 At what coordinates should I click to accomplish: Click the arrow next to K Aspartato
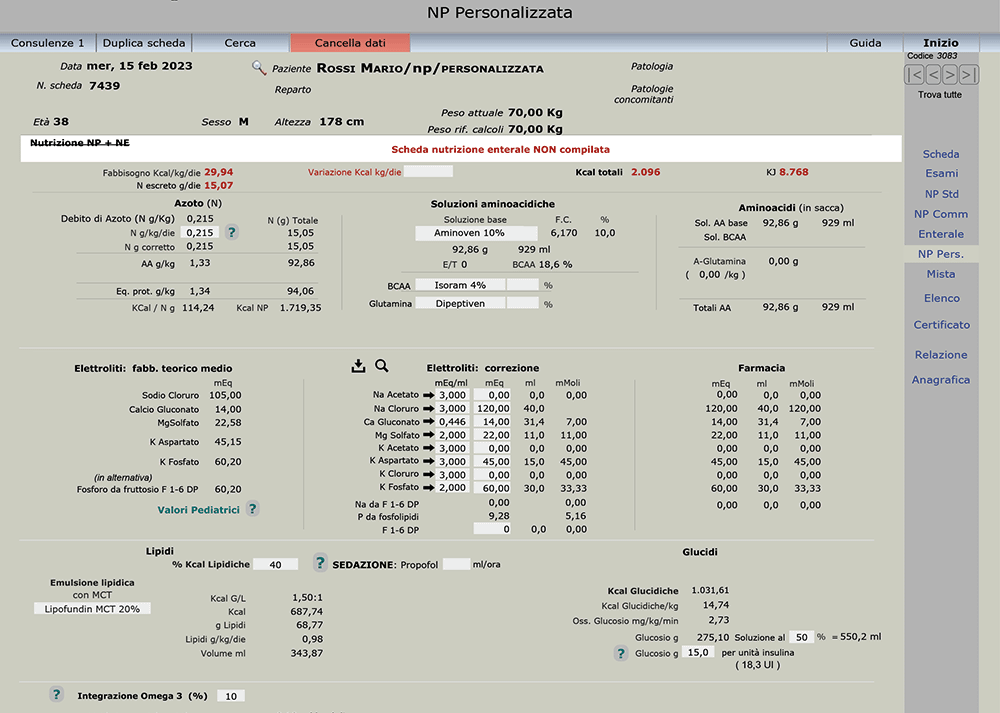(429, 462)
